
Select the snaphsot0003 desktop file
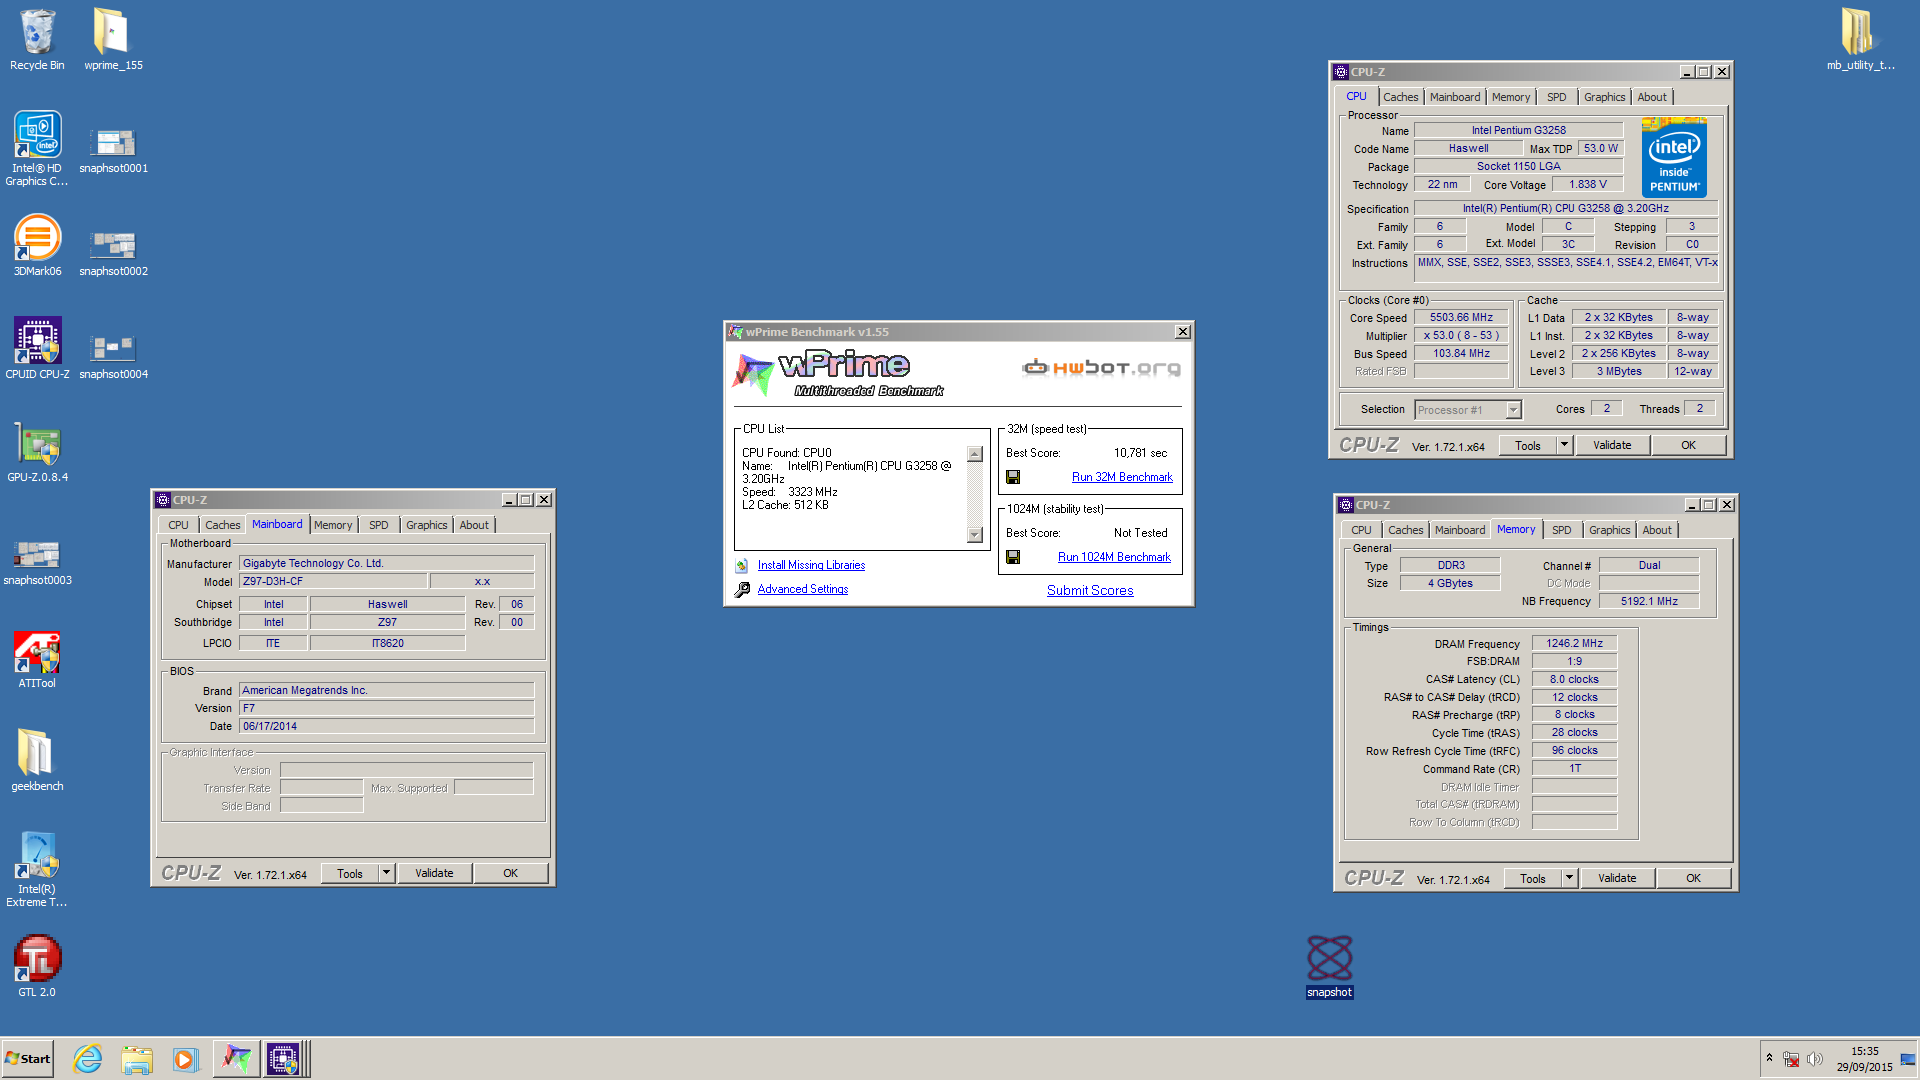pos(37,562)
